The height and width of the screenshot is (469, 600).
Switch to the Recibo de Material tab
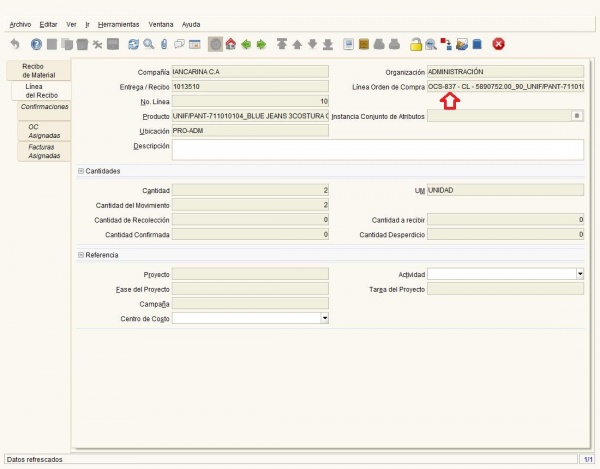(39, 71)
